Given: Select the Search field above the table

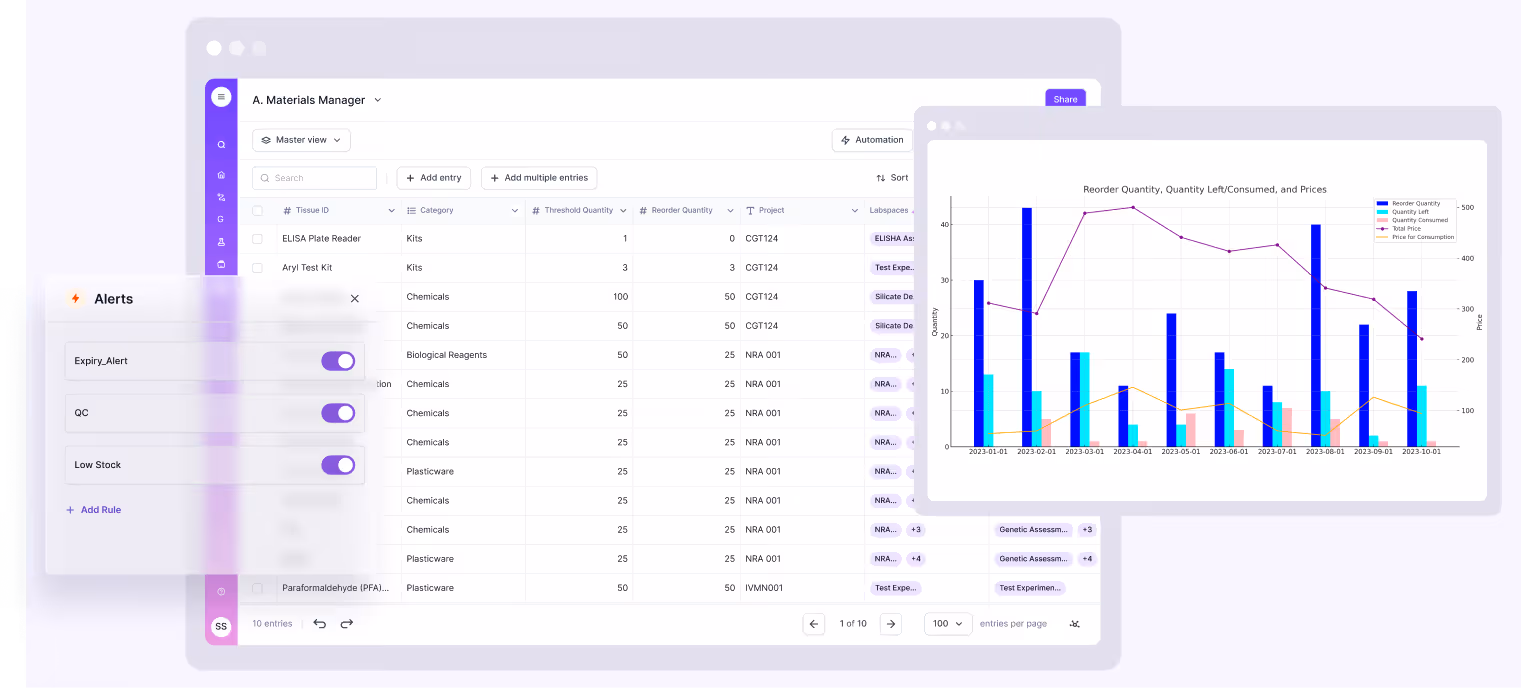Looking at the screenshot, I should pos(314,177).
